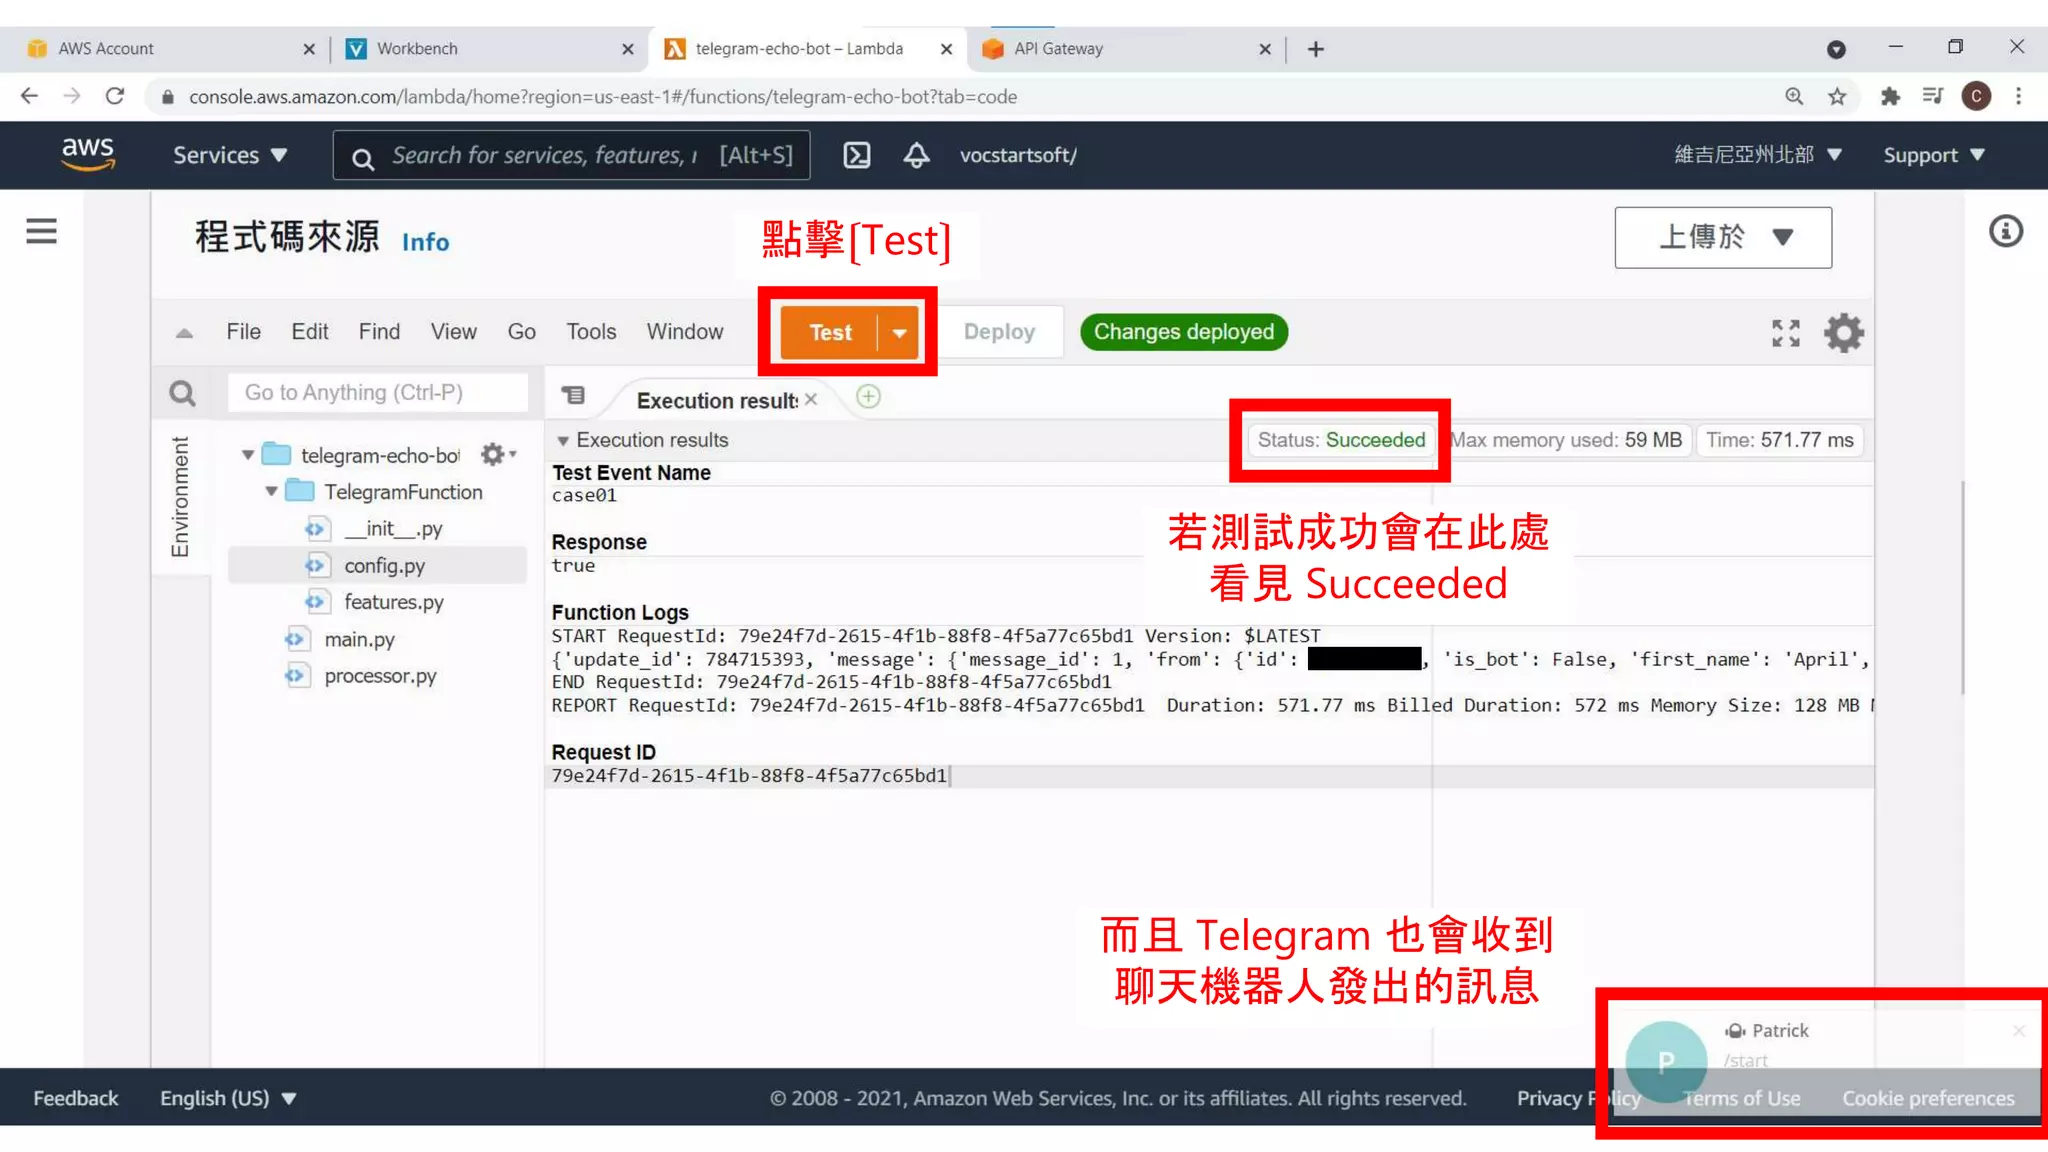Viewport: 2048px width, 1152px height.
Task: Bookmark this page with star icon
Action: pos(1837,96)
